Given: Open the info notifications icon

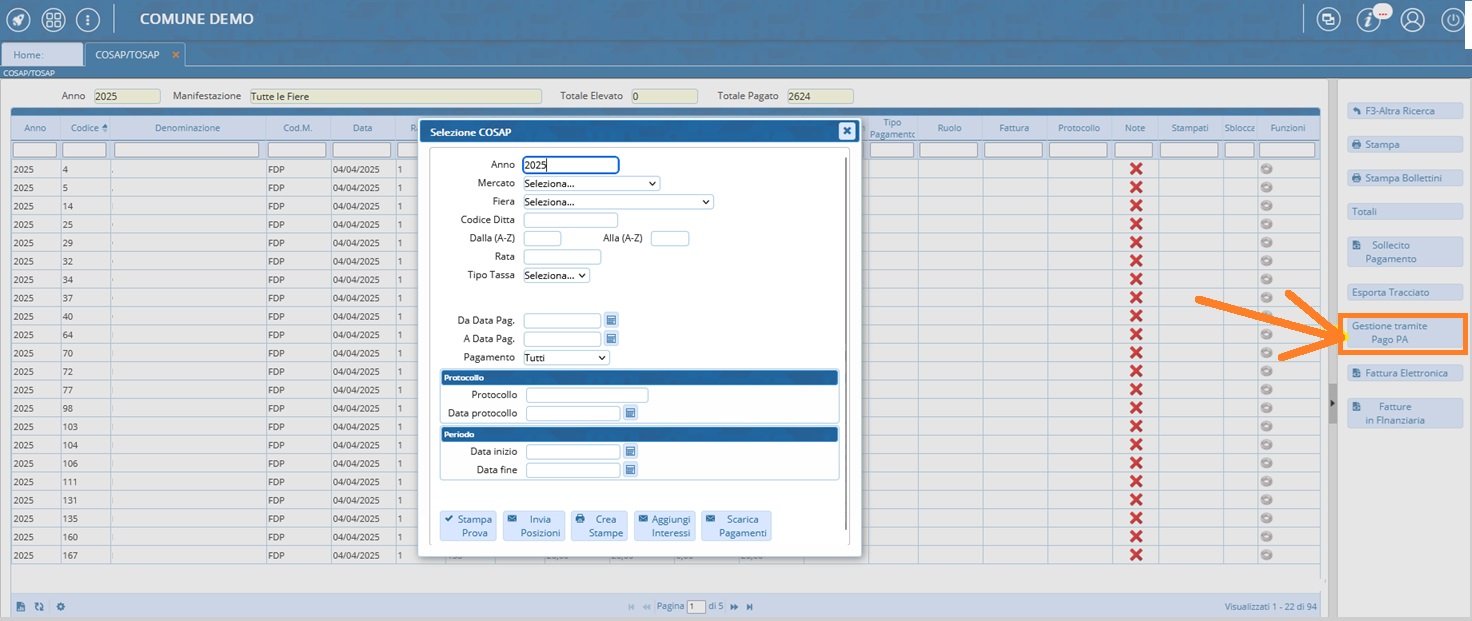Looking at the screenshot, I should pos(1369,19).
